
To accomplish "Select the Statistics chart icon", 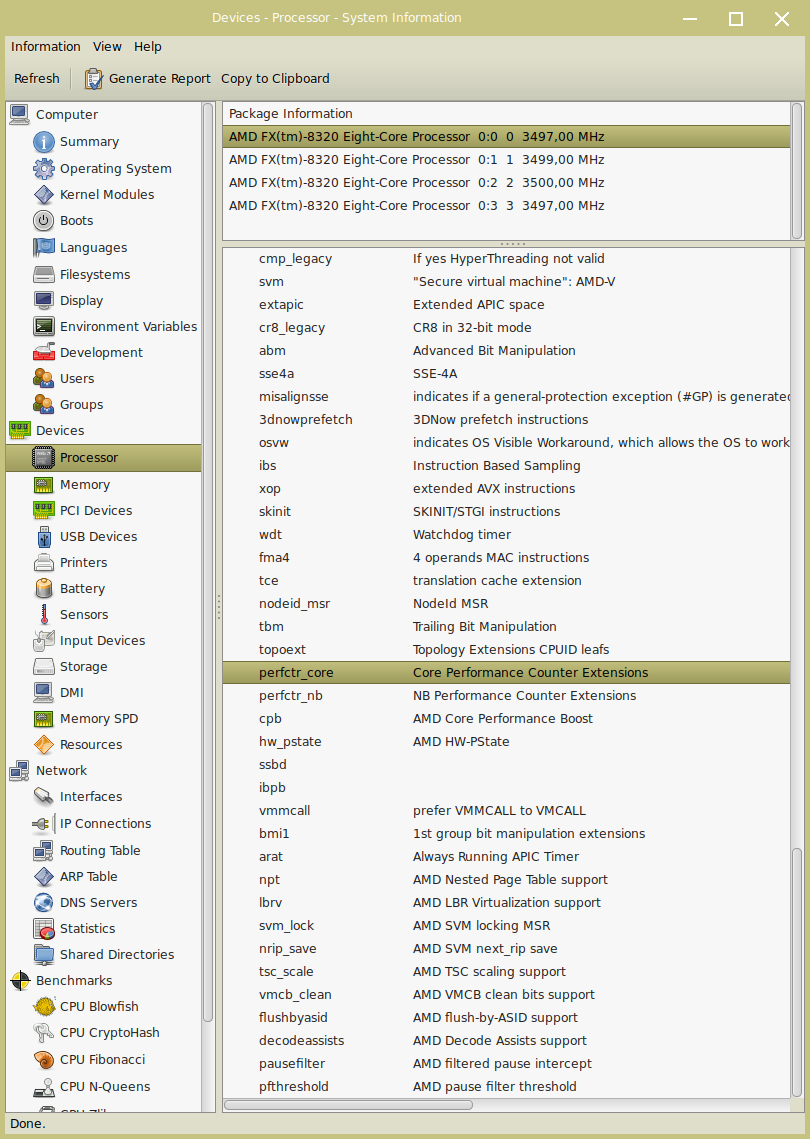I will click(x=44, y=929).
